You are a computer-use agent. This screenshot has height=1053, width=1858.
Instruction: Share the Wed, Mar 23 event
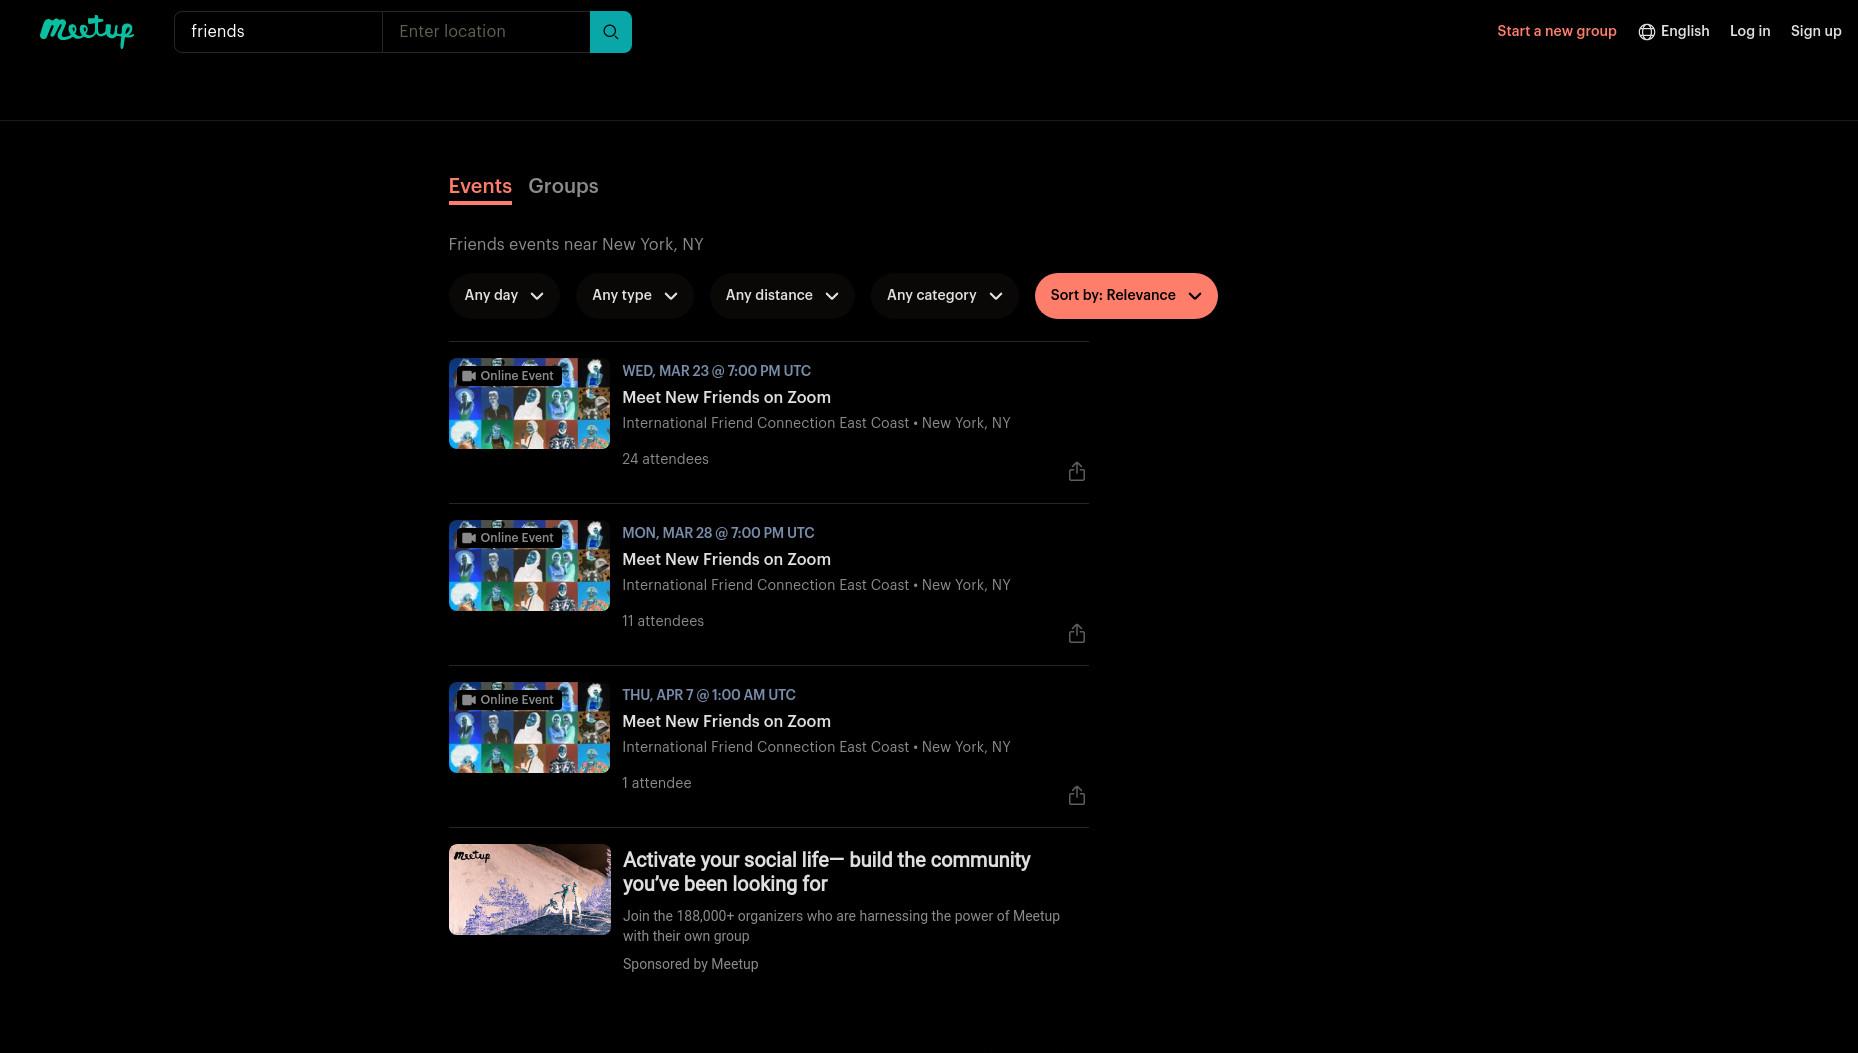point(1076,471)
